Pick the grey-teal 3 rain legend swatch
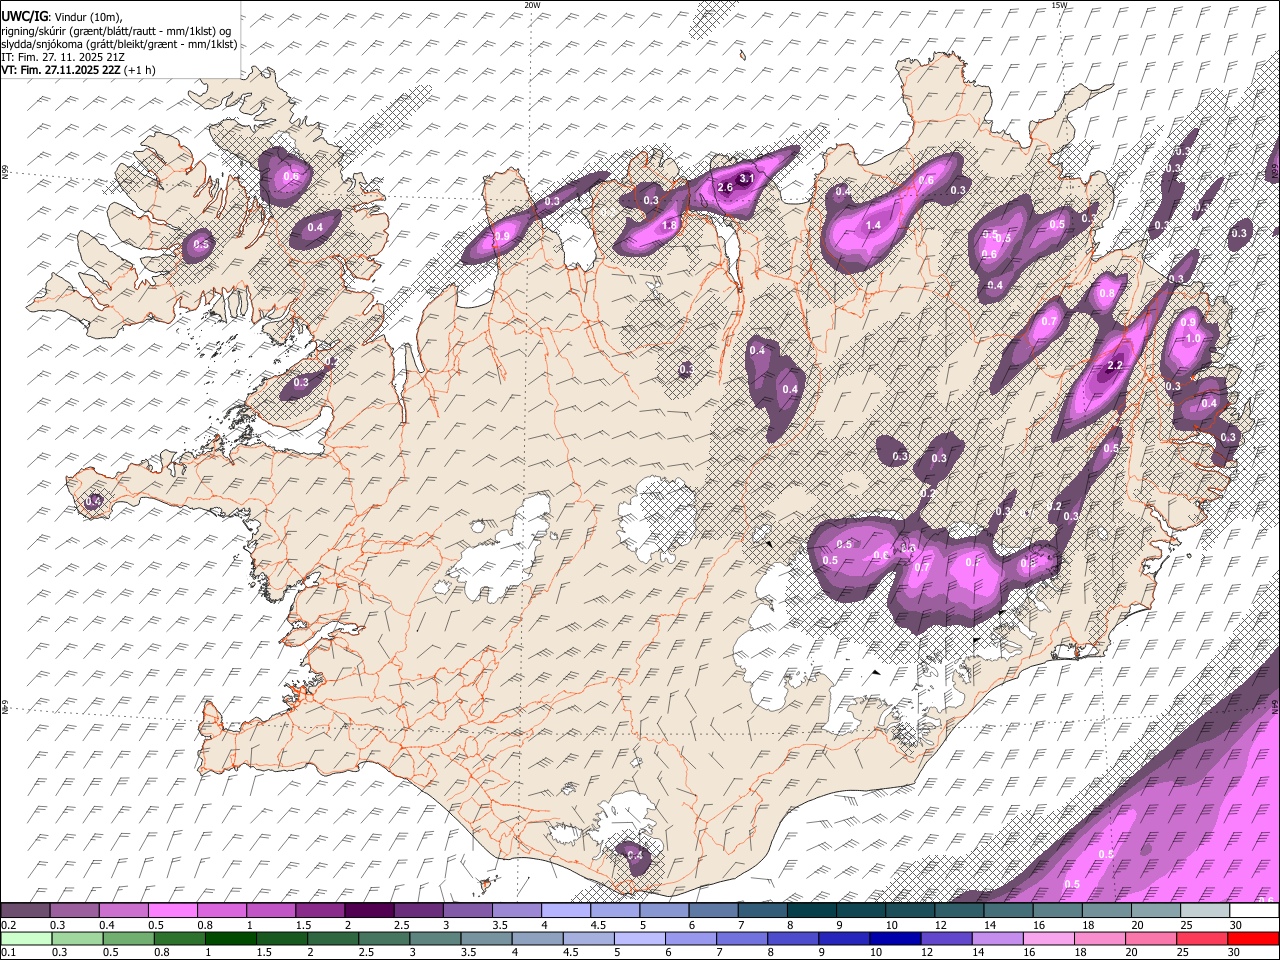The width and height of the screenshot is (1280, 960). [x=434, y=939]
